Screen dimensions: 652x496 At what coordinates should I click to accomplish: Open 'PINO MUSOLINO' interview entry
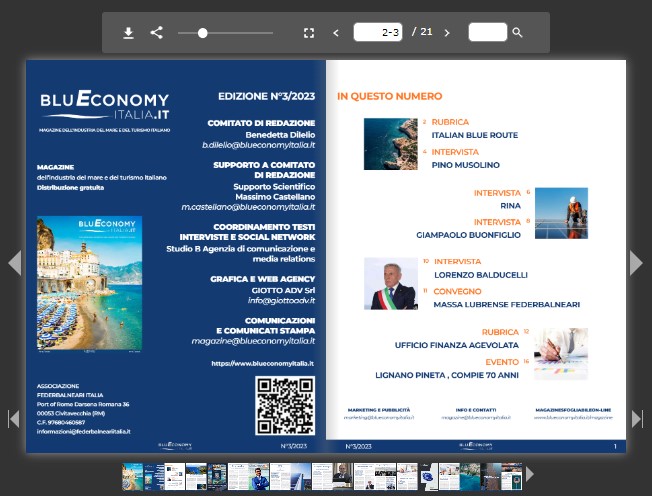pyautogui.click(x=466, y=165)
